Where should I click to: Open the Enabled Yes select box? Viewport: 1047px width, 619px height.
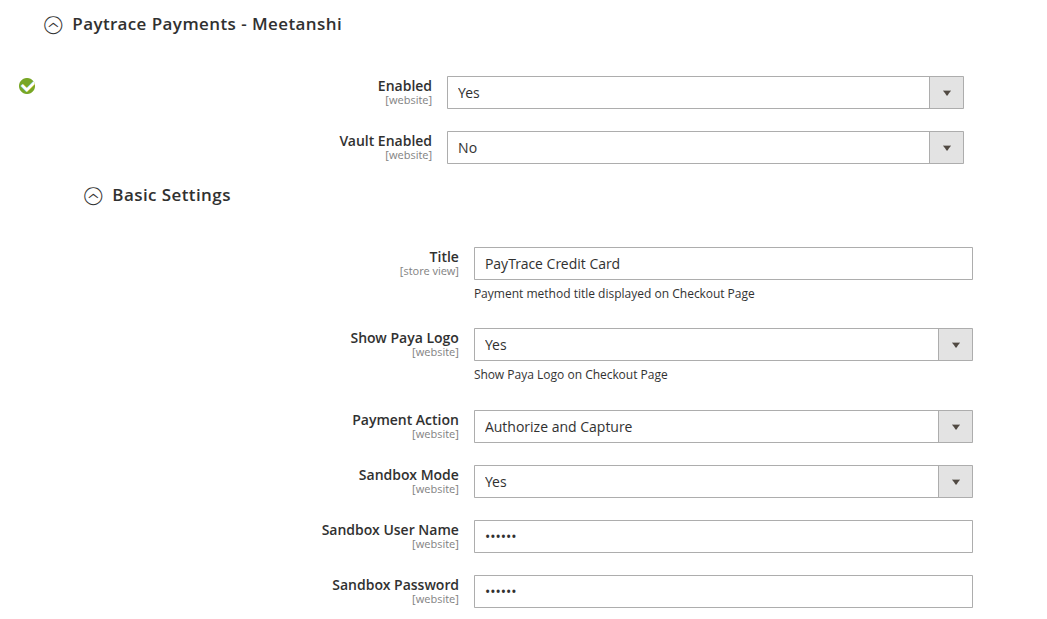pos(705,93)
